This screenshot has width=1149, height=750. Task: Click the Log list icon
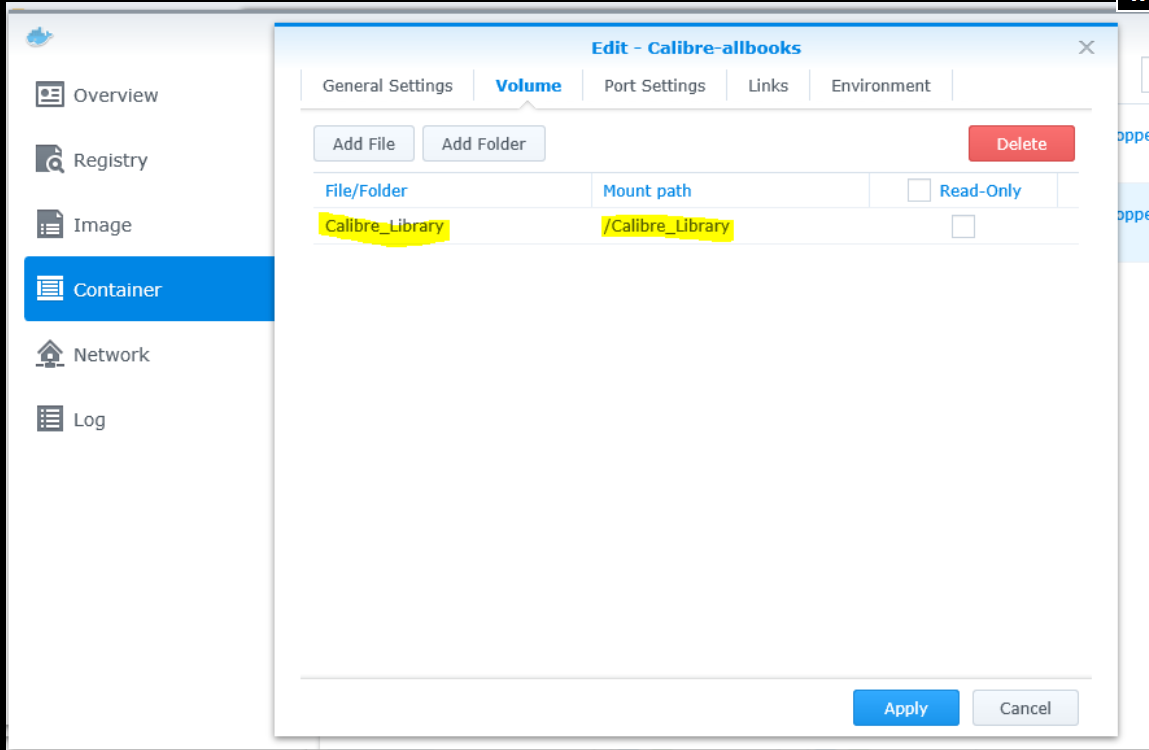[50, 419]
